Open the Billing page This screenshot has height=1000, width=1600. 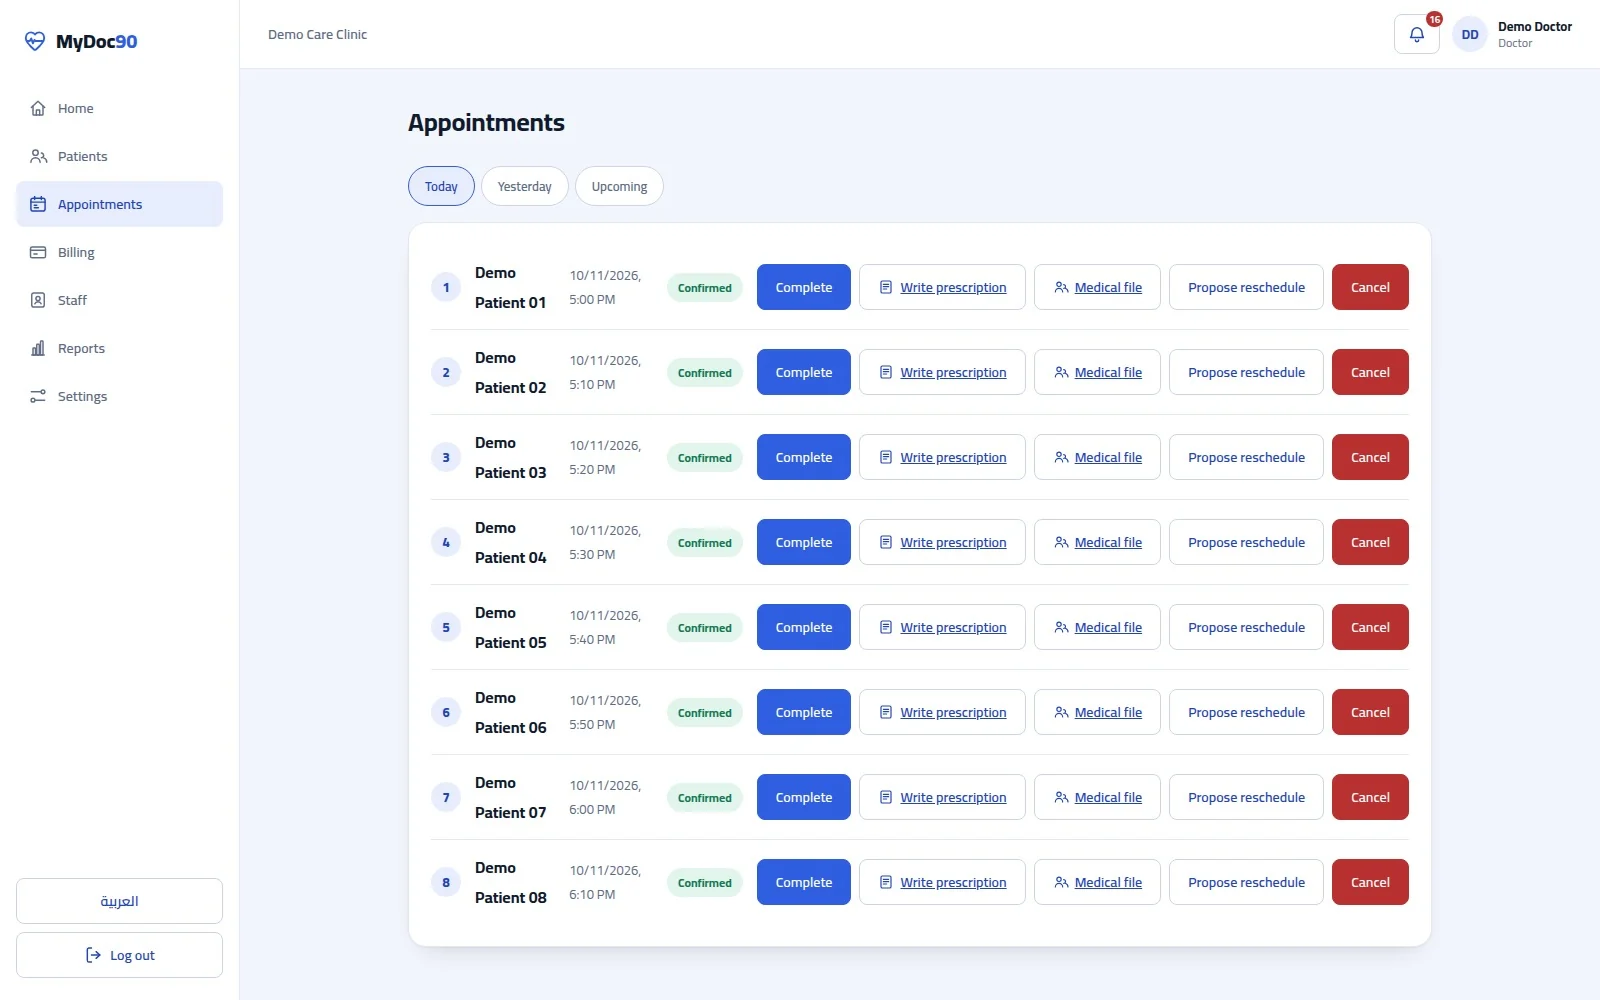[x=119, y=252]
